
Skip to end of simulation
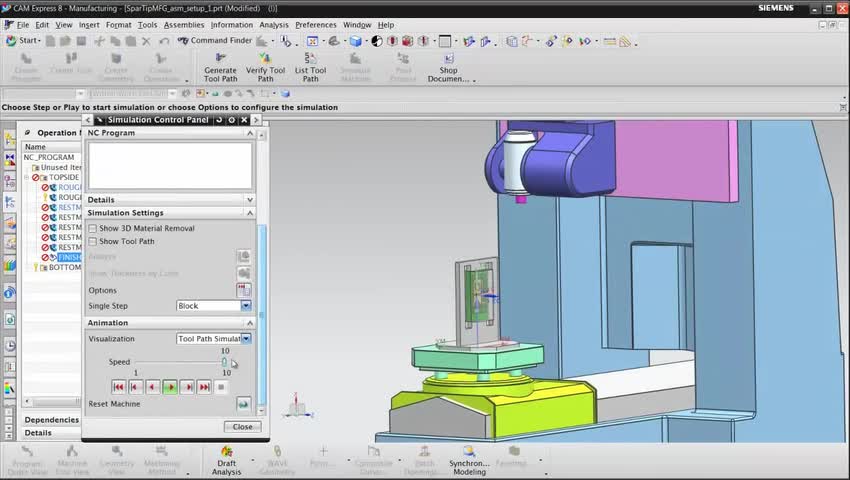coord(204,387)
